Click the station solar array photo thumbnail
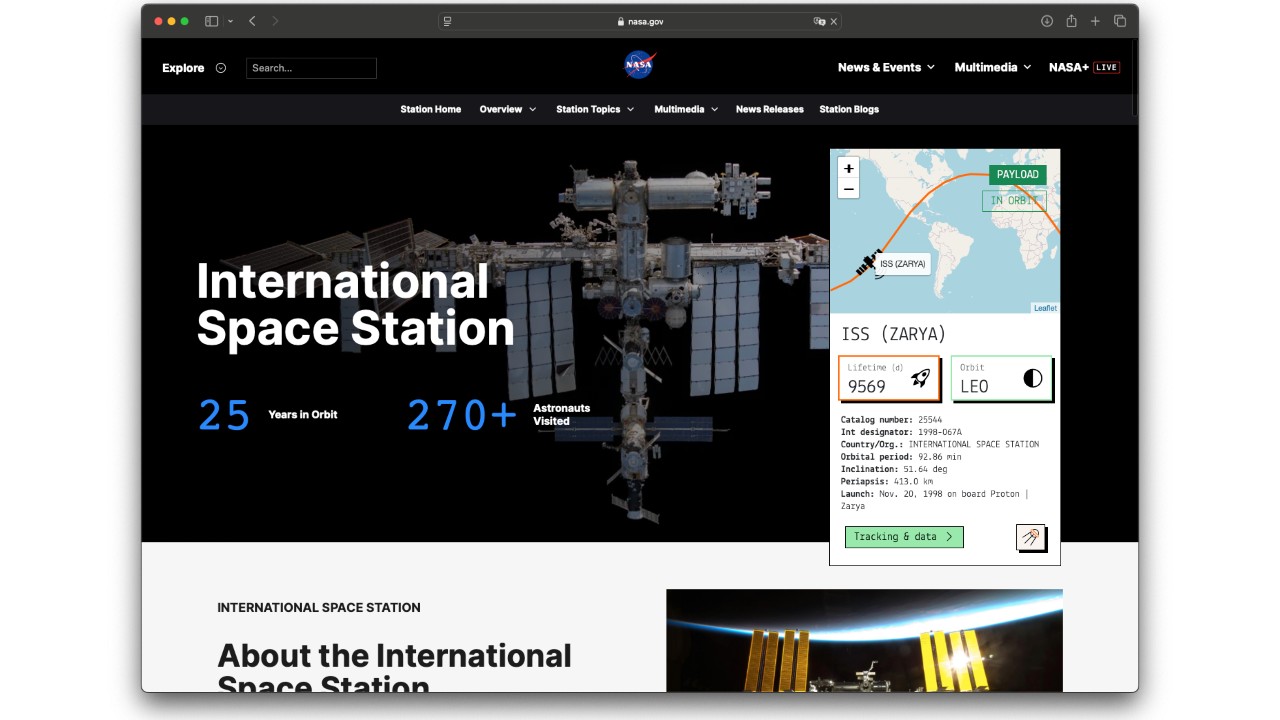1280x720 pixels. [x=864, y=640]
